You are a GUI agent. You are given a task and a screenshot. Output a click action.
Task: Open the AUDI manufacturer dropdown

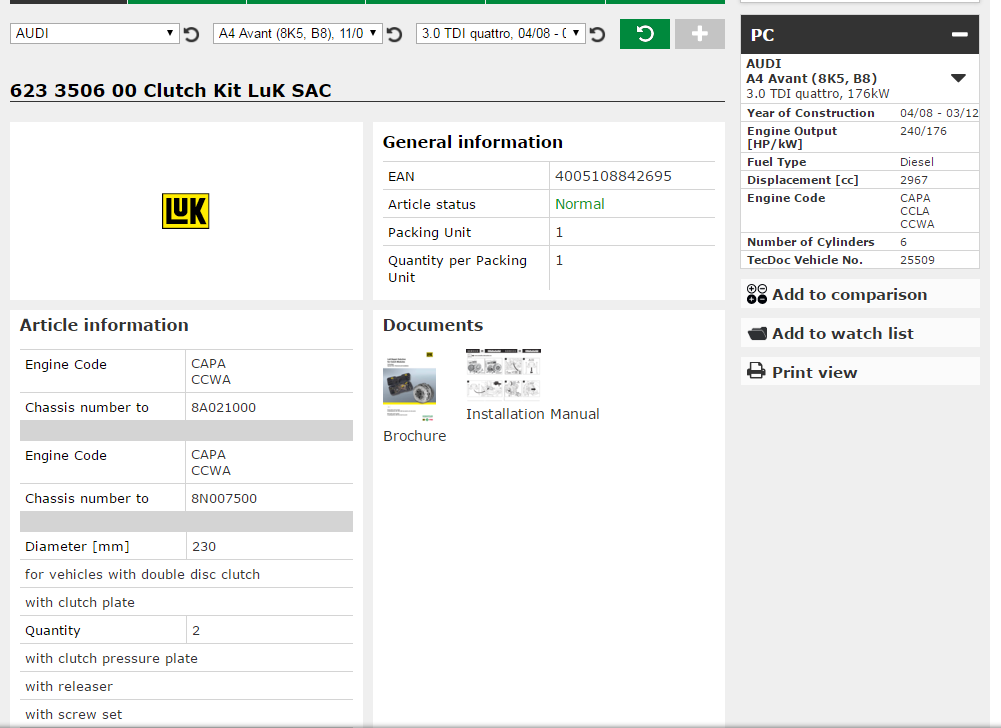[95, 33]
